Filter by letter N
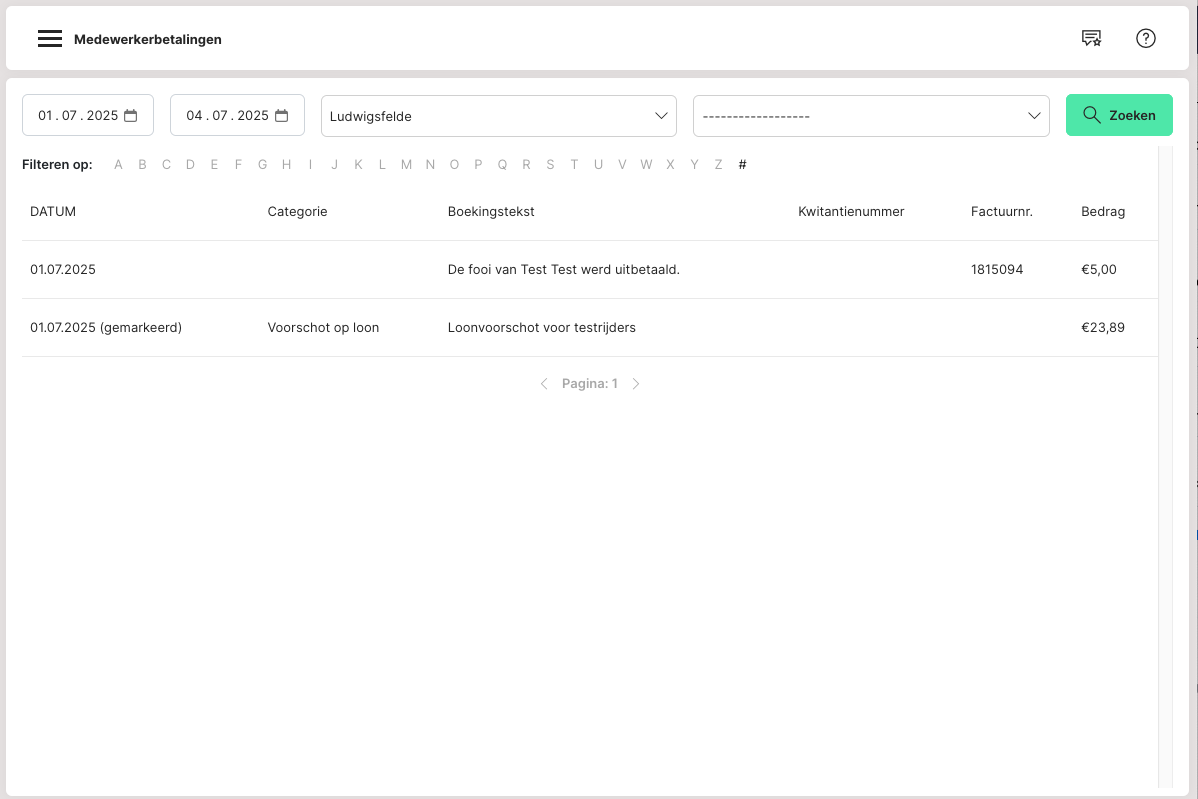Screen dimensions: 1198x799 tap(430, 164)
